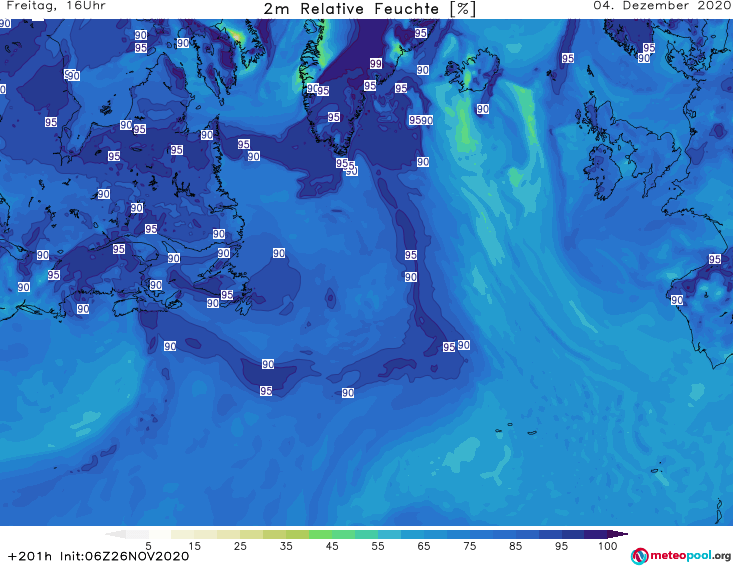733x566 pixels.
Task: Click the '65' value on the color scale
Action: point(424,546)
